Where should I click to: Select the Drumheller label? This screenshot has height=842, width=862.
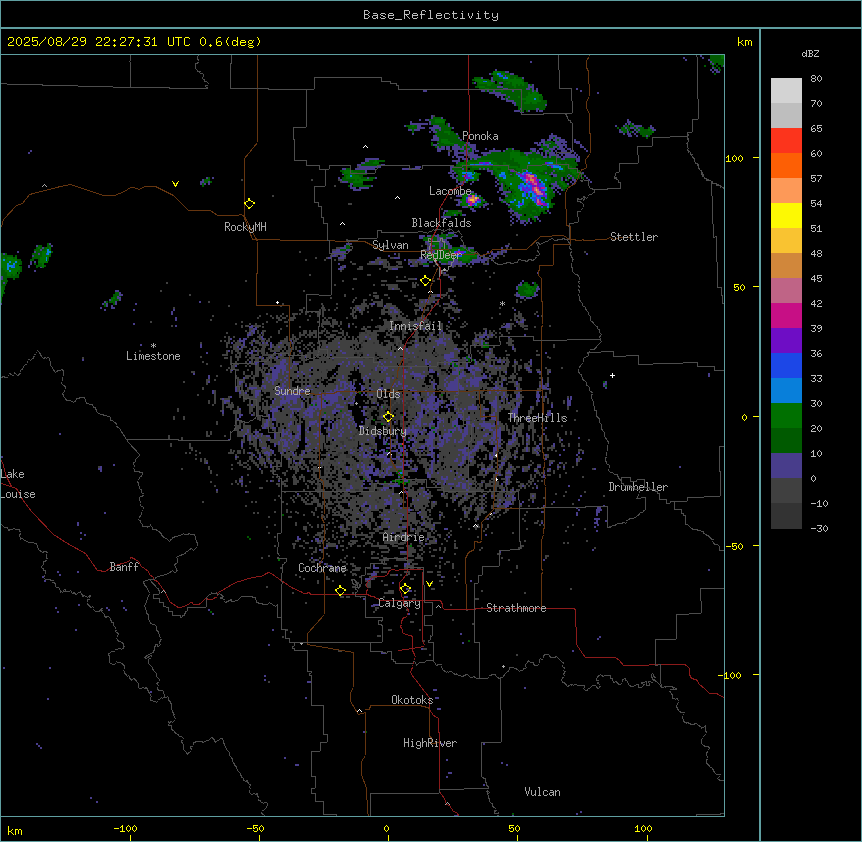click(x=638, y=487)
